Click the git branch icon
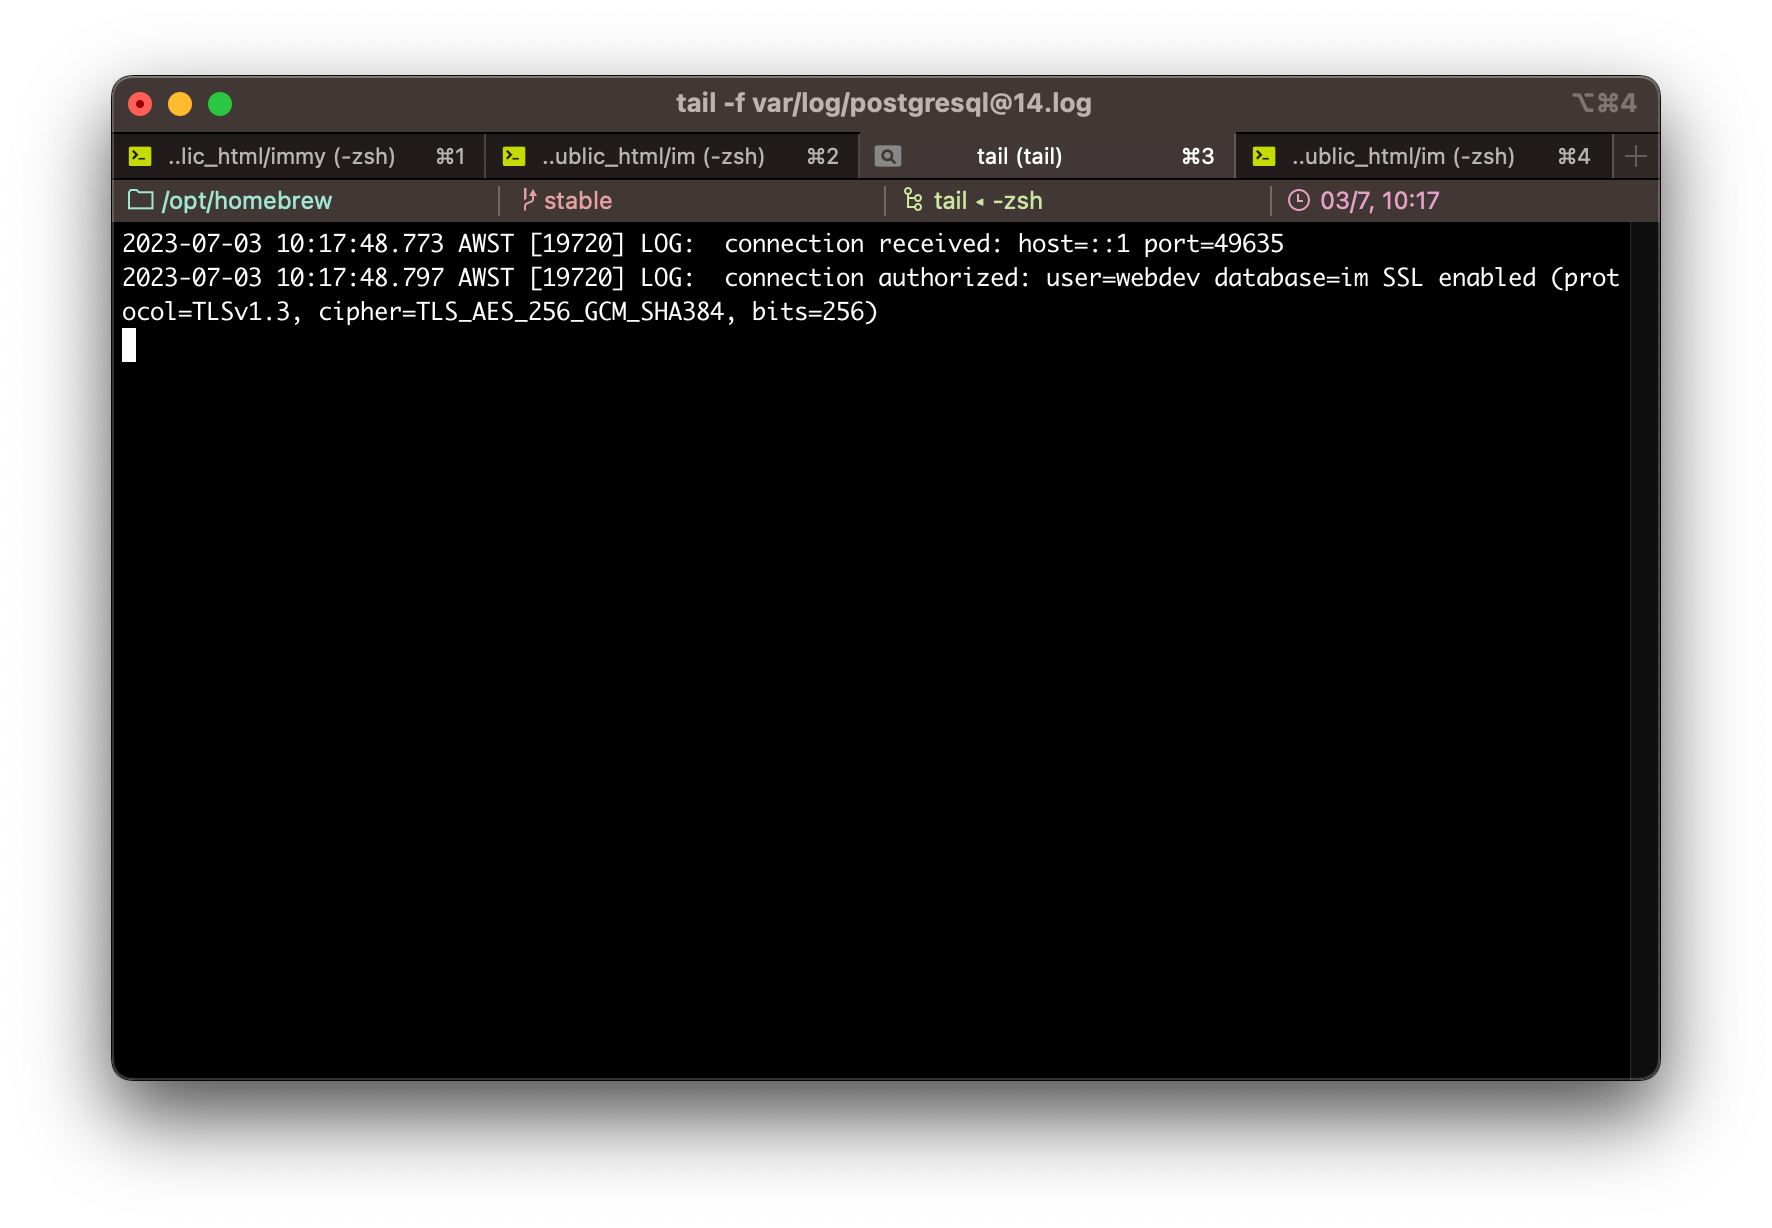 [x=529, y=200]
